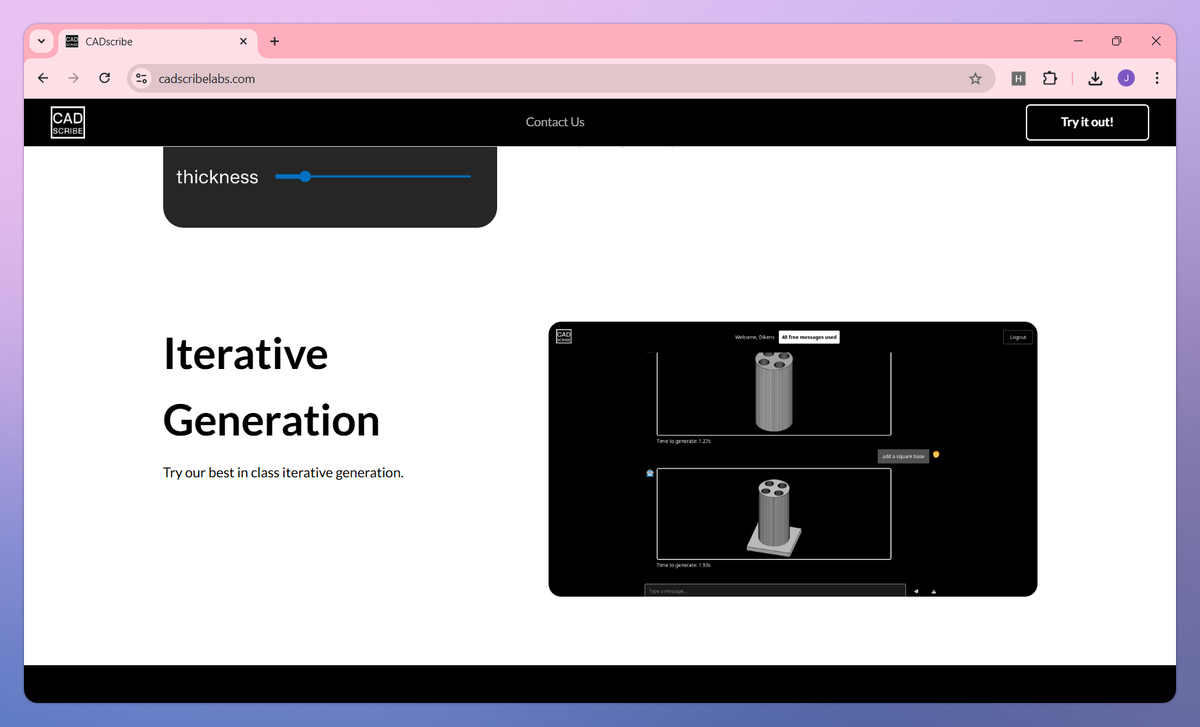Click the 'add a square base' chat bubble
The width and height of the screenshot is (1200, 727).
[x=903, y=456]
